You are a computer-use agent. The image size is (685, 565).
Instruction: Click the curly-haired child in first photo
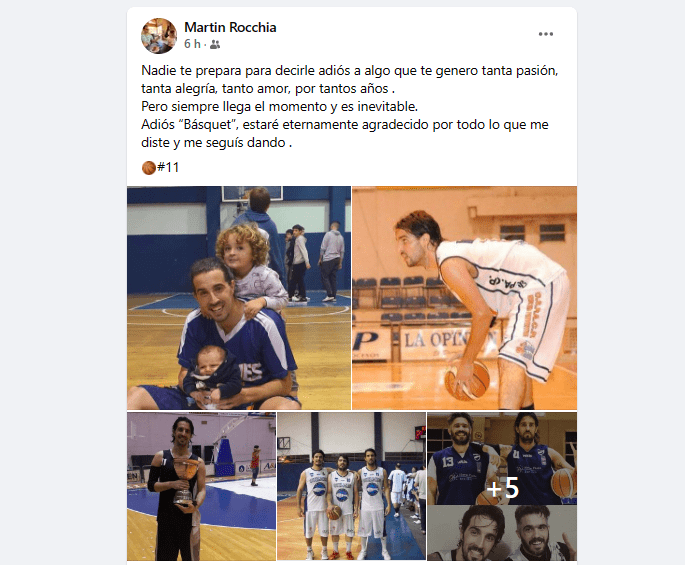click(248, 269)
